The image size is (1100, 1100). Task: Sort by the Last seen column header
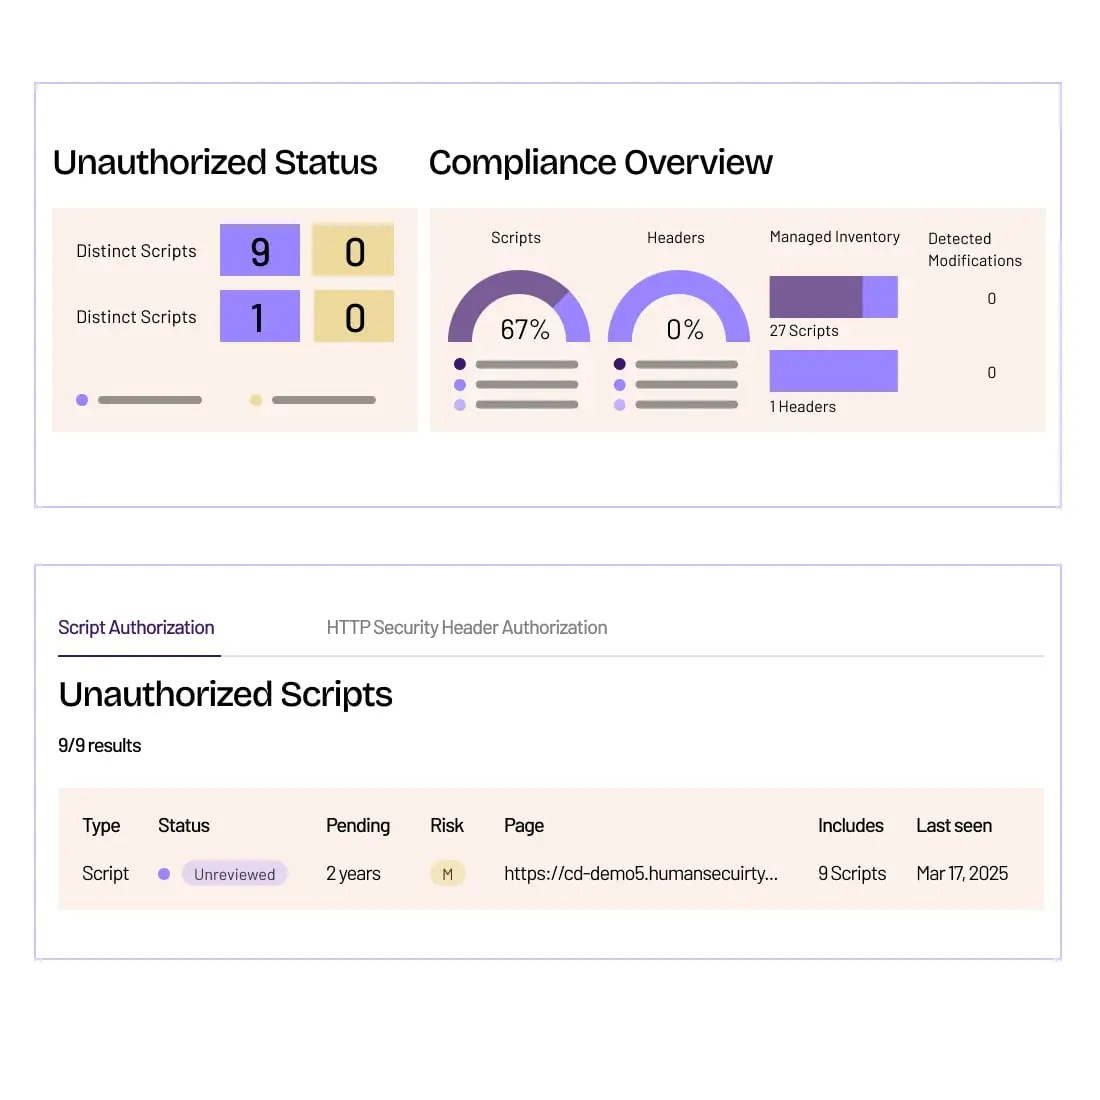click(954, 826)
